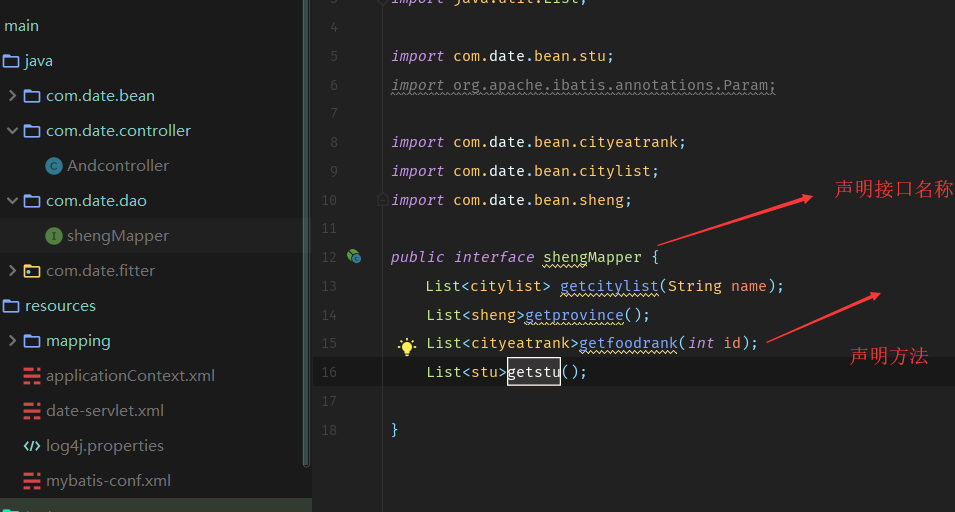Collapse the com.date.controller package
Viewport: 955px width, 512px height.
12,130
